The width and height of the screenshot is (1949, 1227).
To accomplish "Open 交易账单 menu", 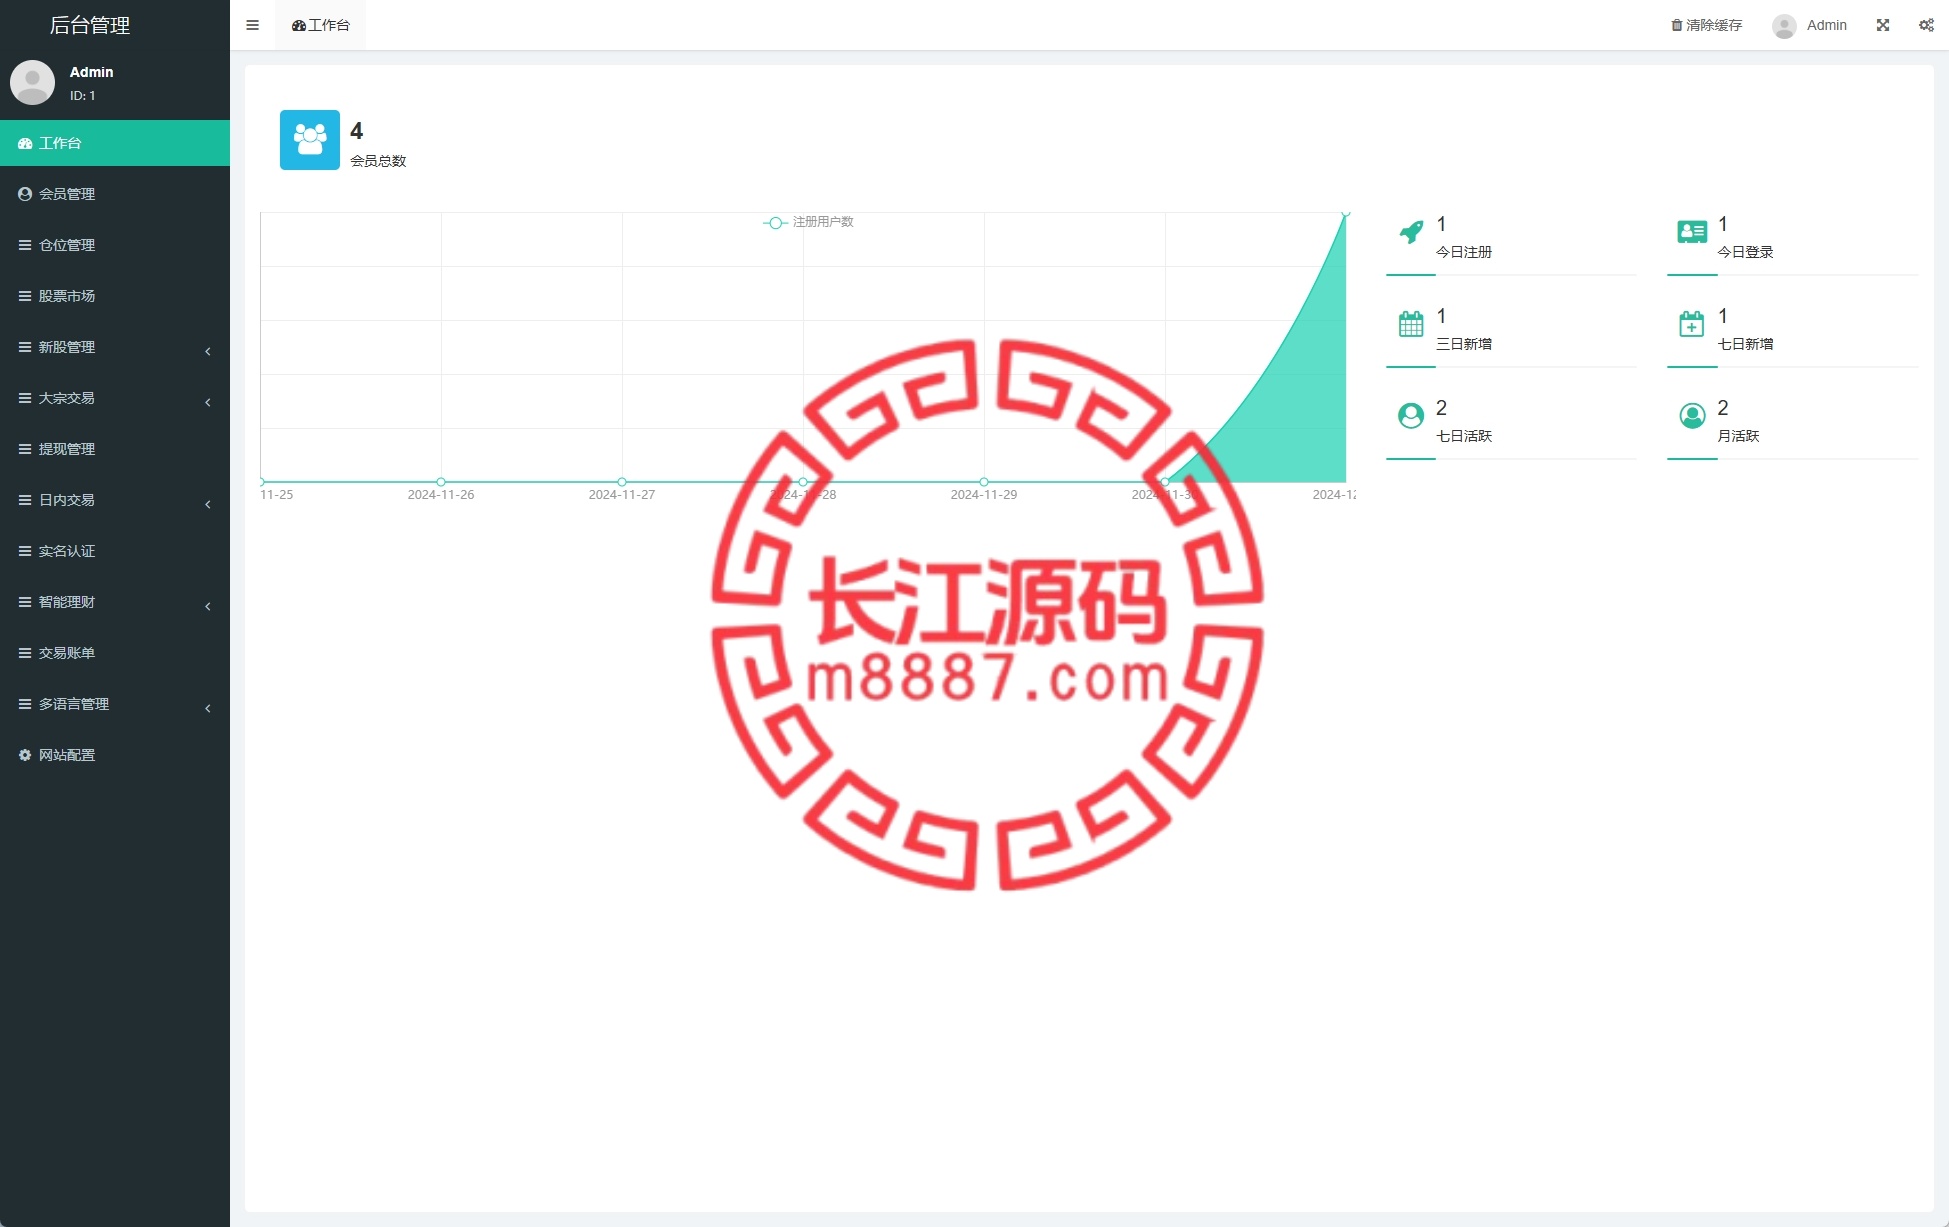I will (x=115, y=653).
